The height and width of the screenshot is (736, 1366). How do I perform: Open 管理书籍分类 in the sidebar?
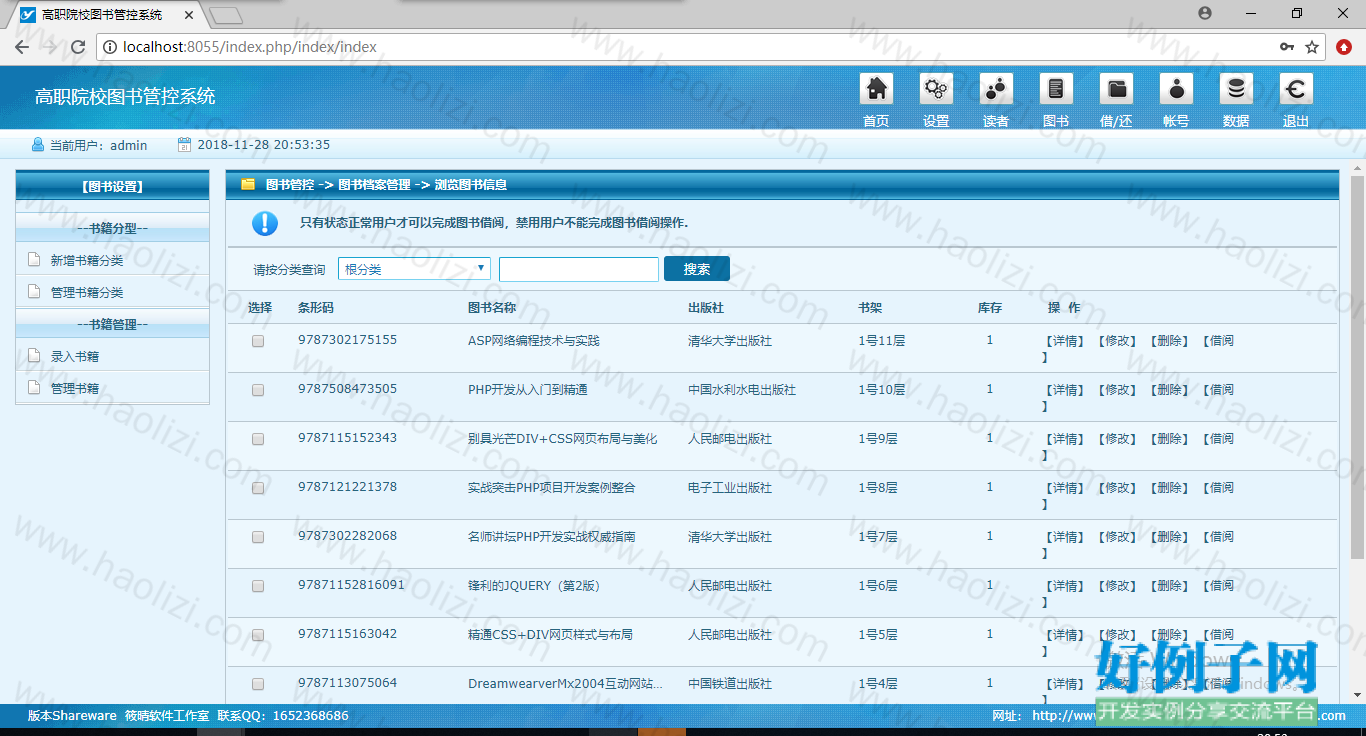point(87,292)
